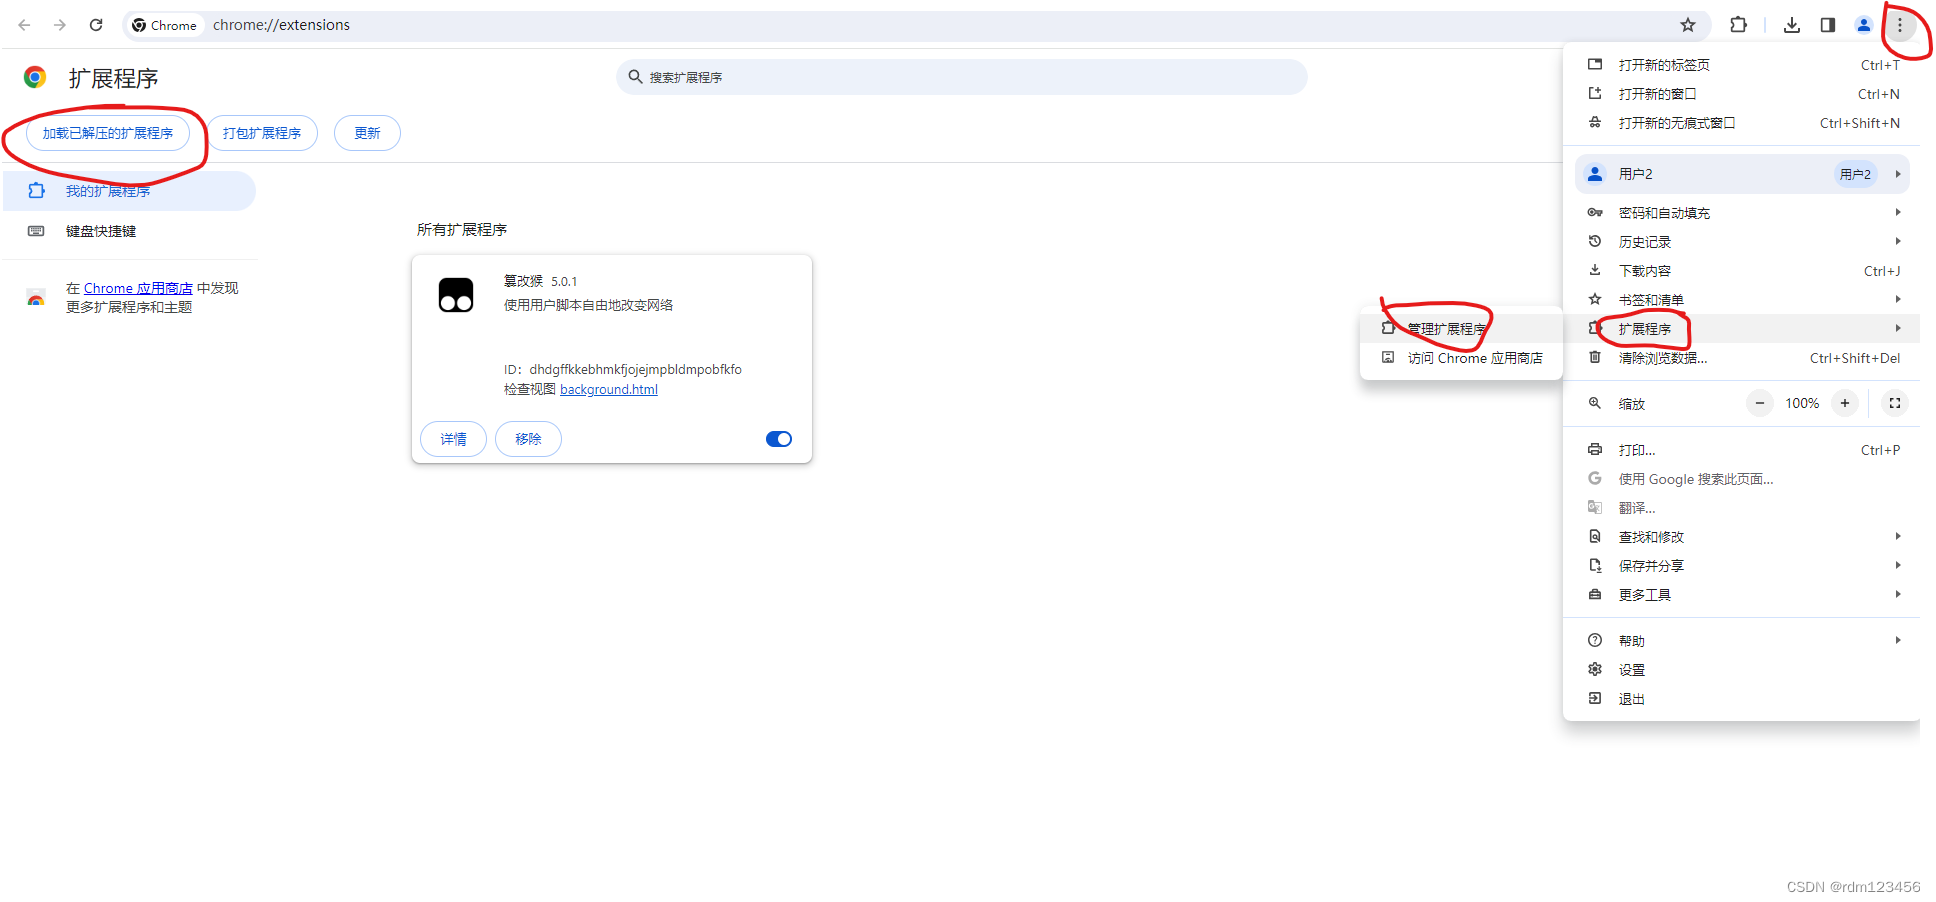
Task: Click the 搜索扩展程序 search field
Action: pyautogui.click(x=962, y=77)
